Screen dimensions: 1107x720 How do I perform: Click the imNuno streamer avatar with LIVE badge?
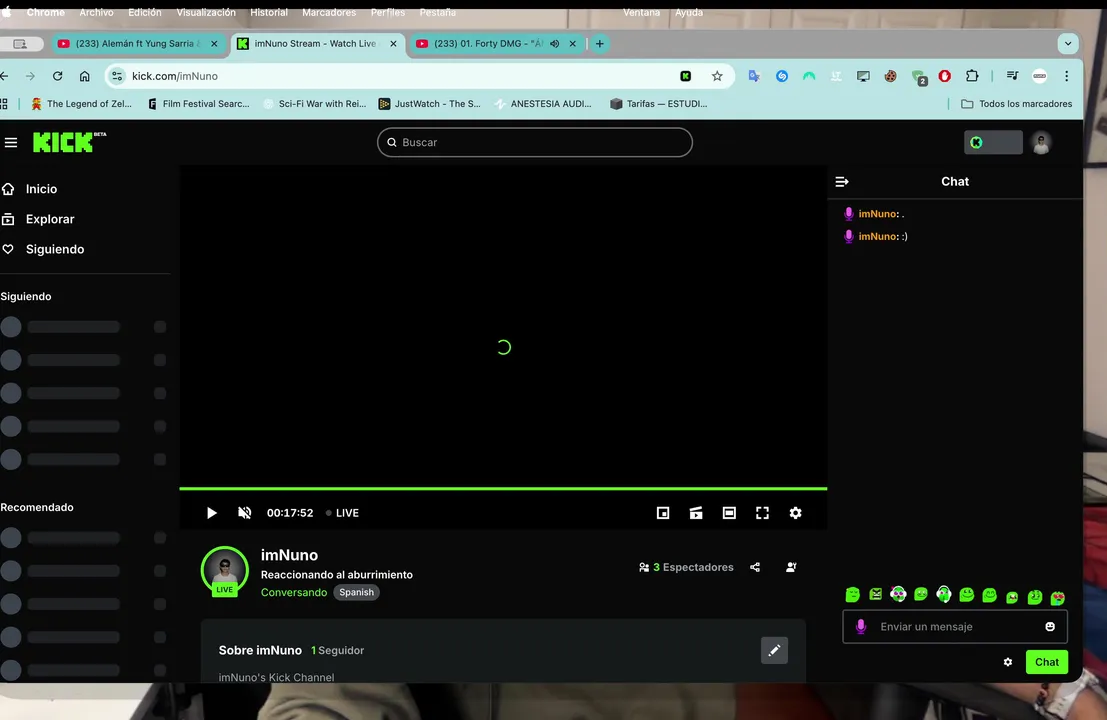click(225, 571)
